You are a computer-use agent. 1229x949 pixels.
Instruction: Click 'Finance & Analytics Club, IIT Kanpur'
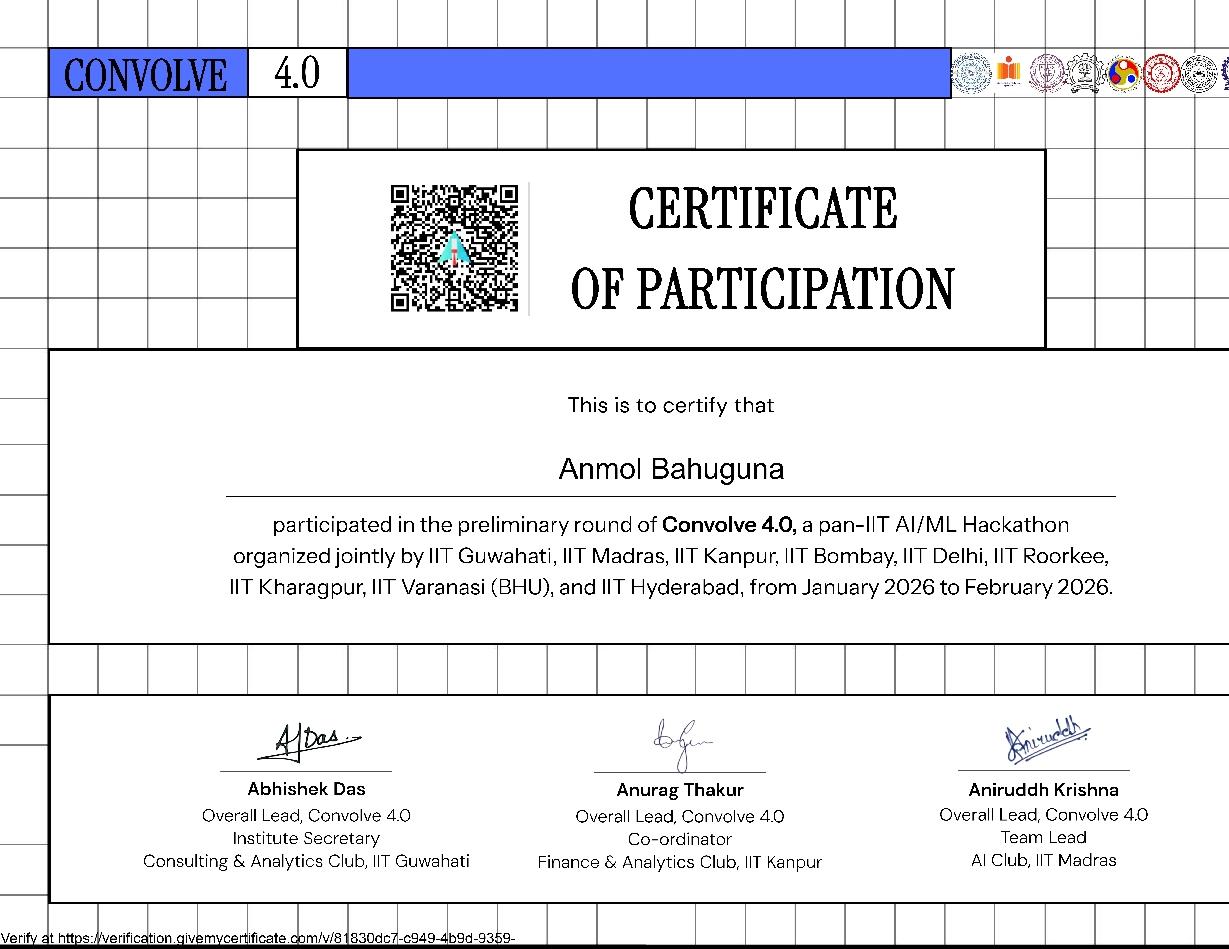coord(680,862)
